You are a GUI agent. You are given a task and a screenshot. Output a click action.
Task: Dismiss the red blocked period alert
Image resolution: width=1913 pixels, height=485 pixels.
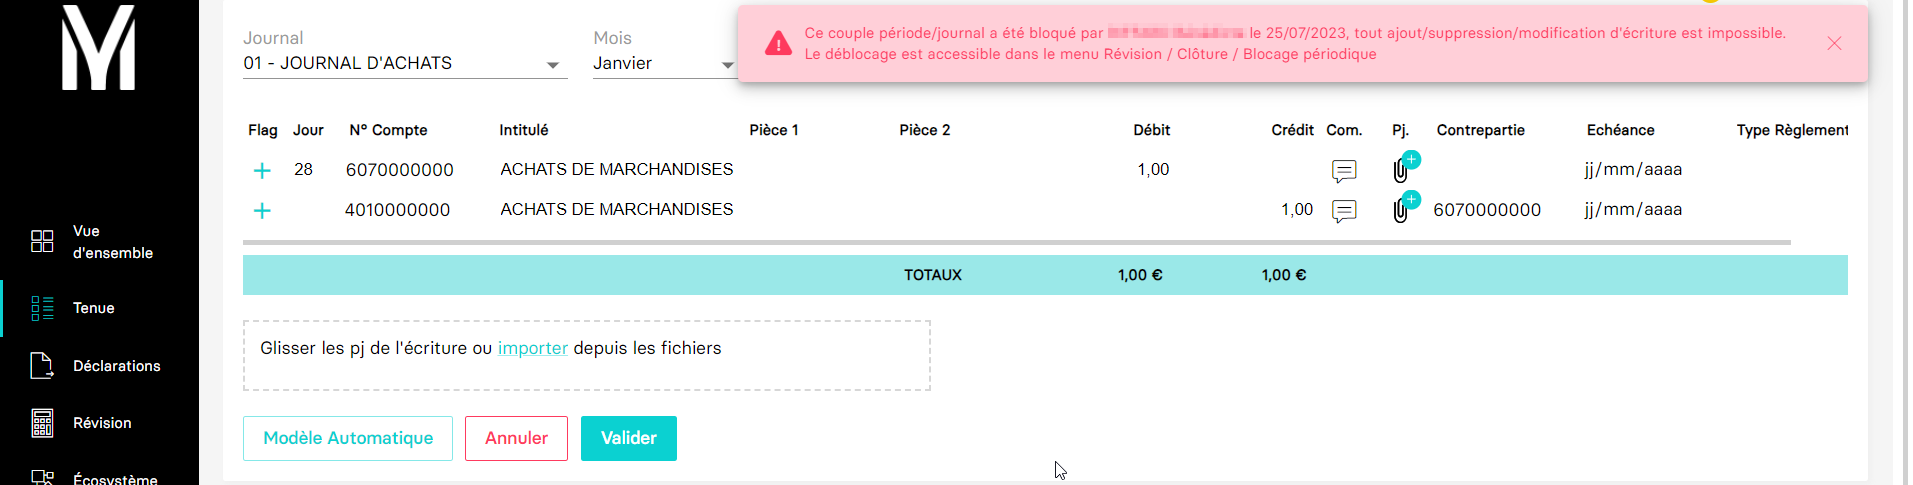(1834, 43)
